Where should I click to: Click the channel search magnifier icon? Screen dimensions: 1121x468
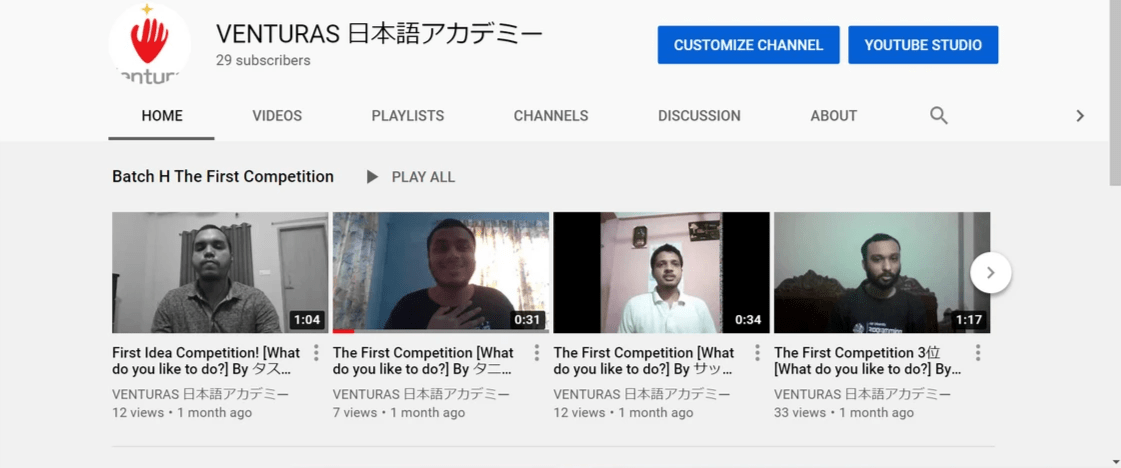tap(938, 116)
